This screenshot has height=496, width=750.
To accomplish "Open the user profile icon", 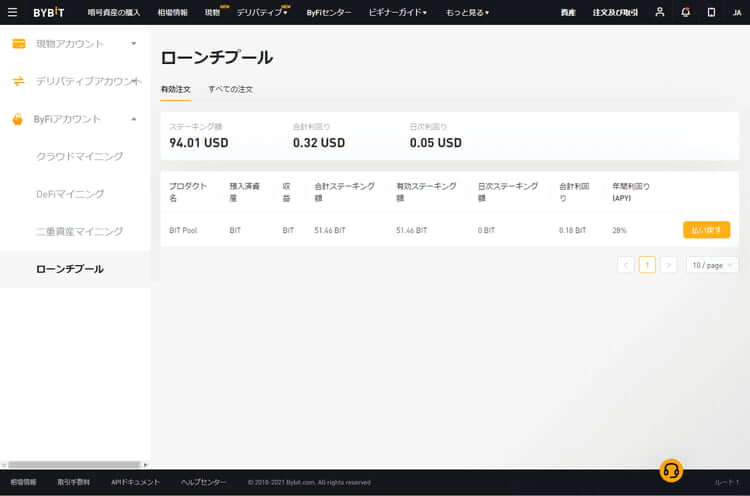I will [x=660, y=12].
